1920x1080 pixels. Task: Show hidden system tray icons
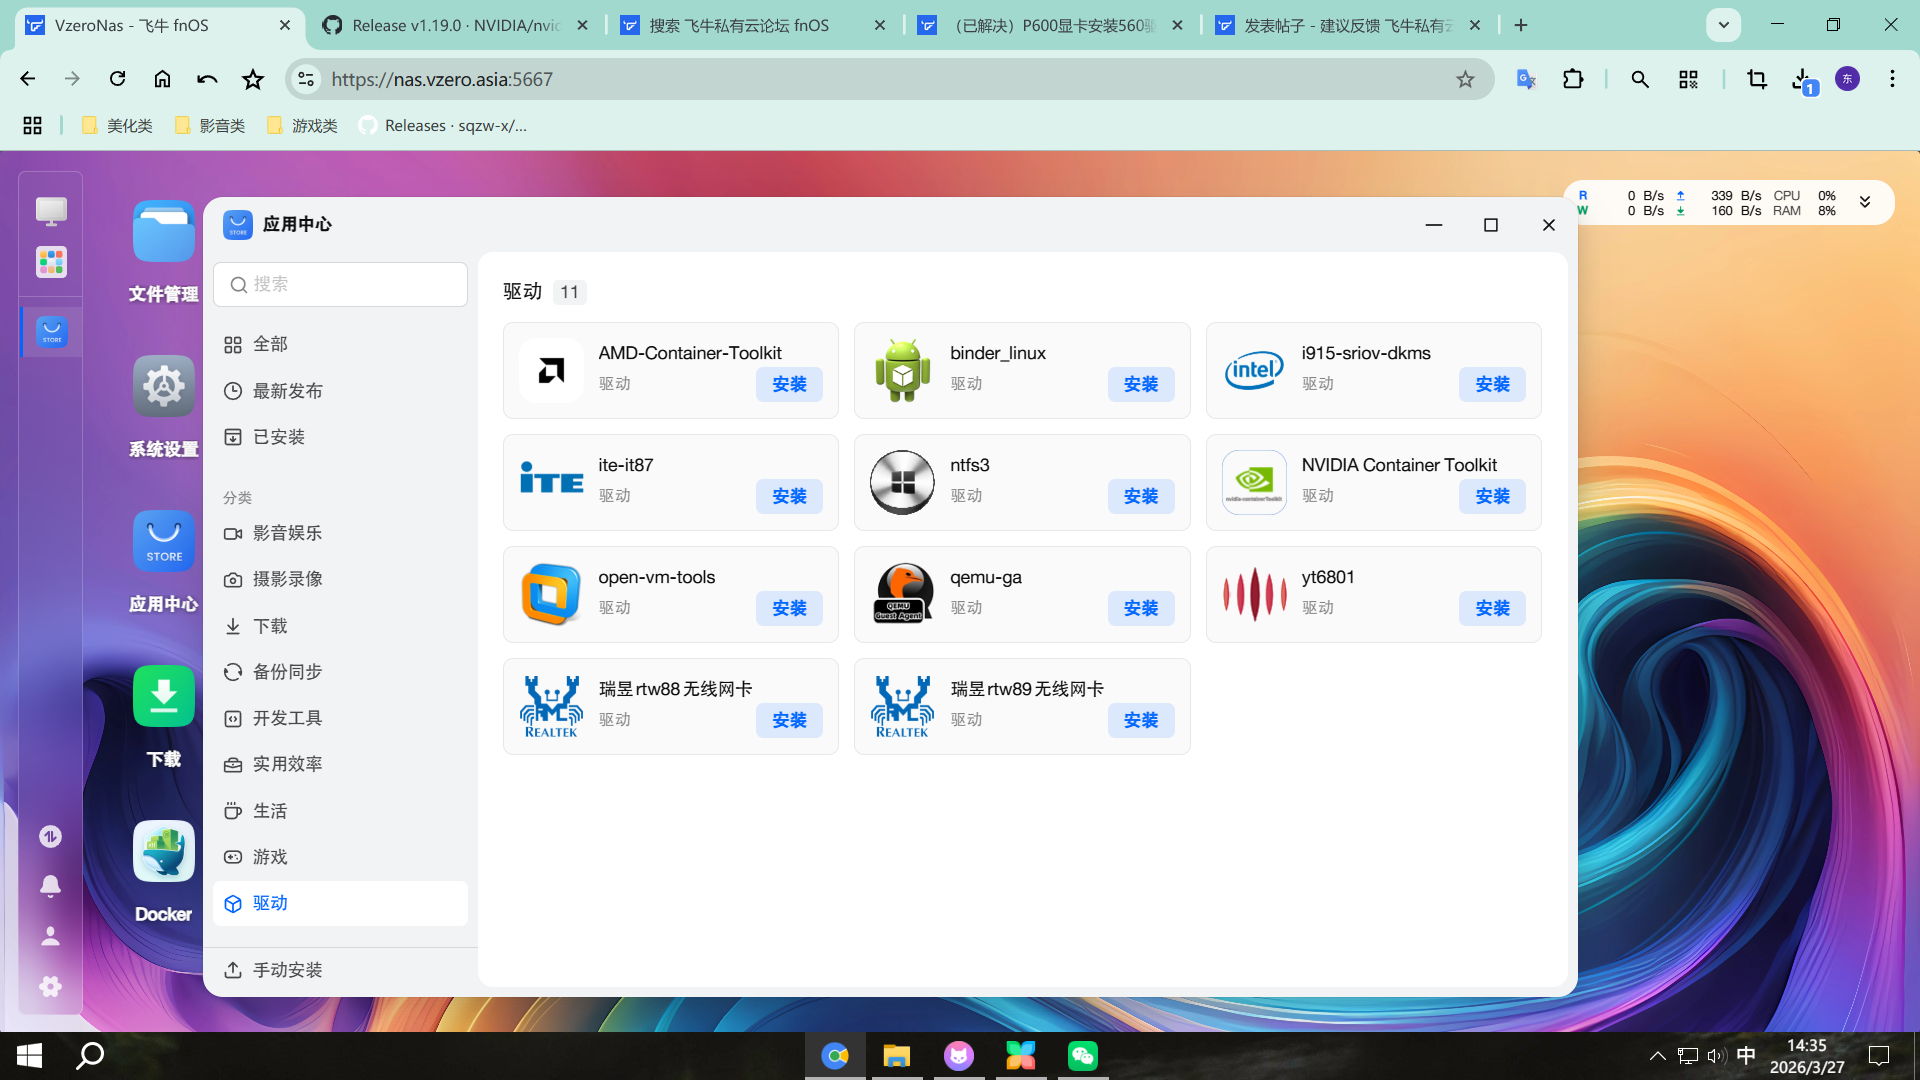[x=1657, y=1056]
